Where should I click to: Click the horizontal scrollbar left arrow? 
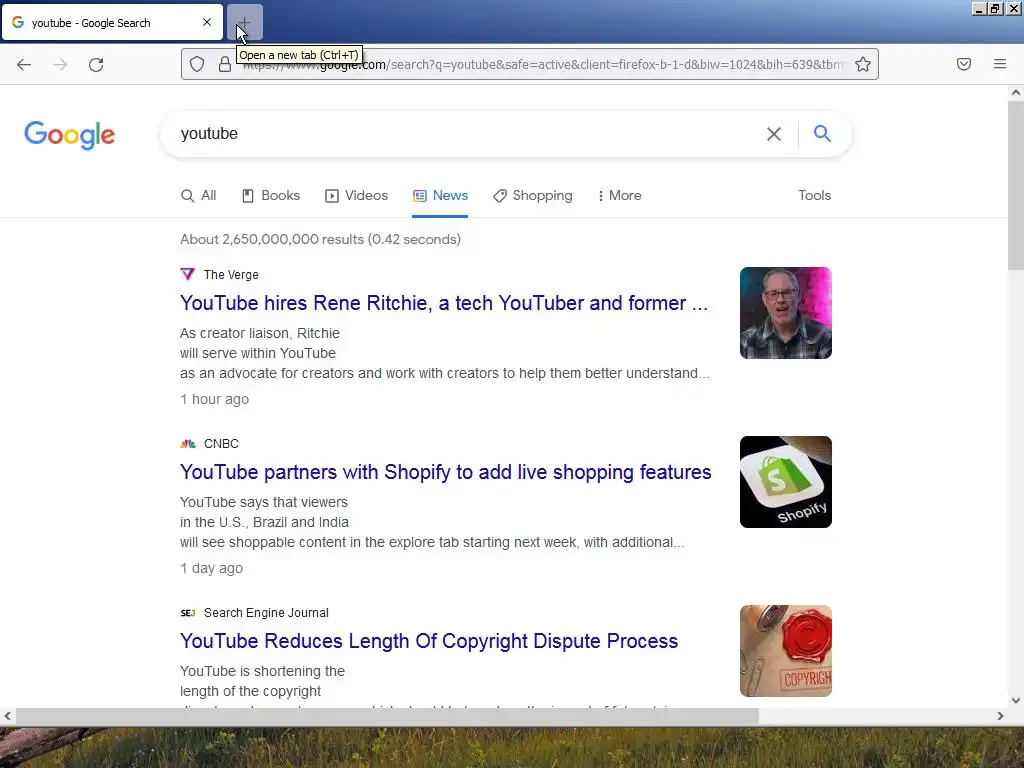[x=7, y=716]
